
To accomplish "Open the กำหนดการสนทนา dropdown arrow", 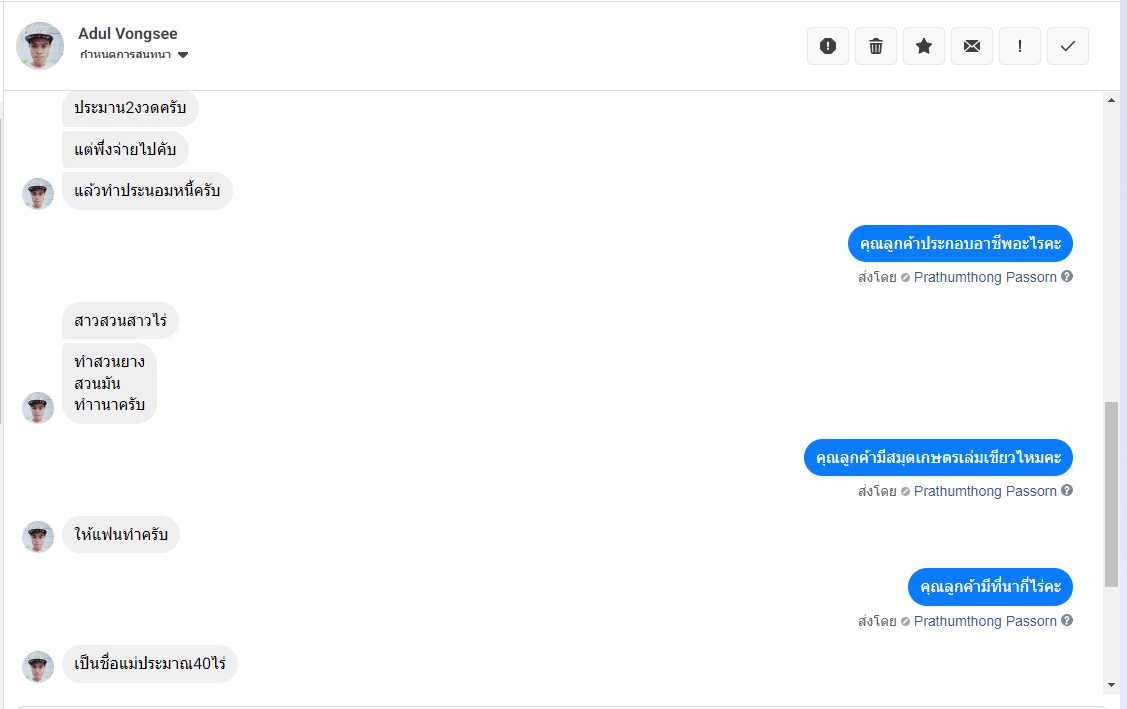I will pos(183,55).
